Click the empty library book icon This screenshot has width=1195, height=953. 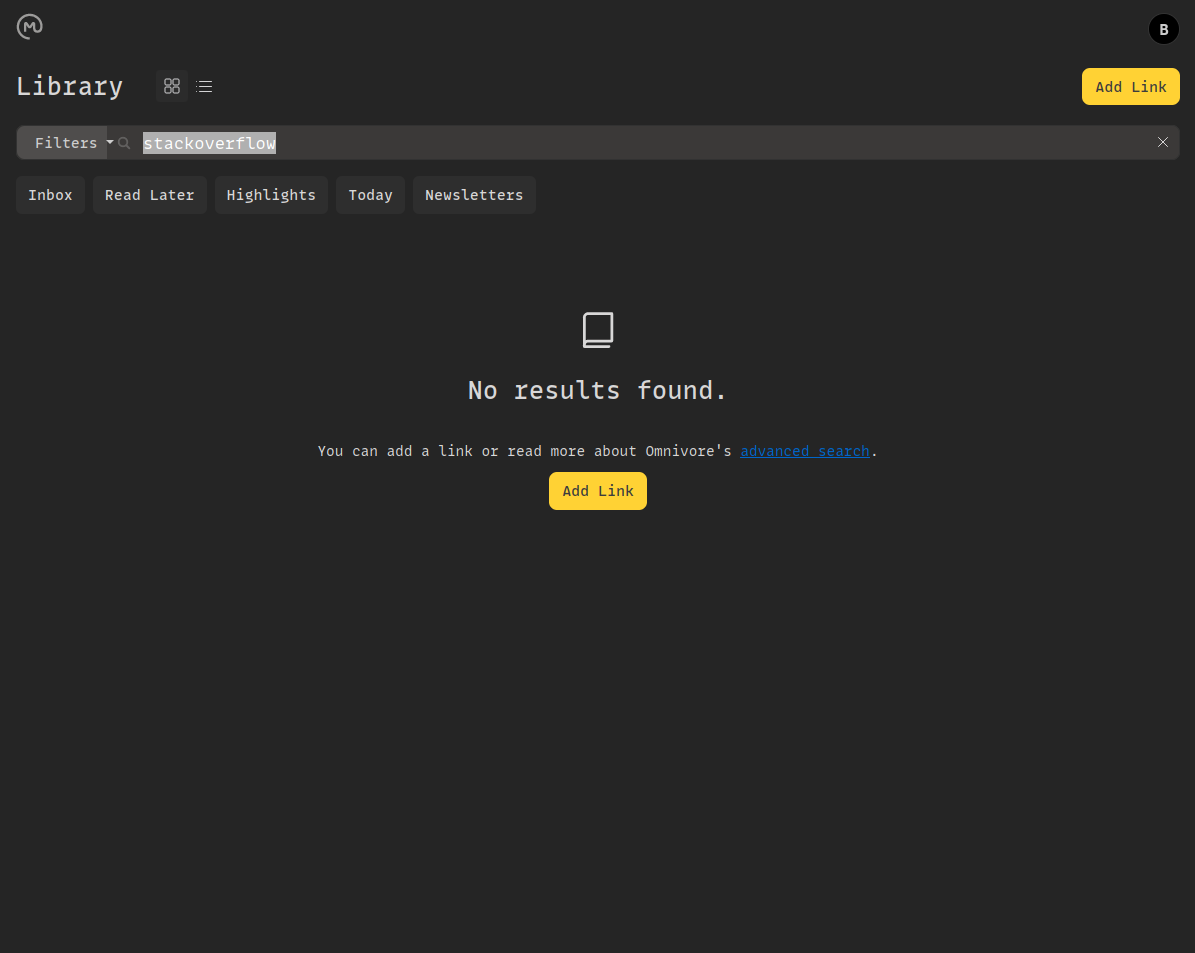click(597, 329)
